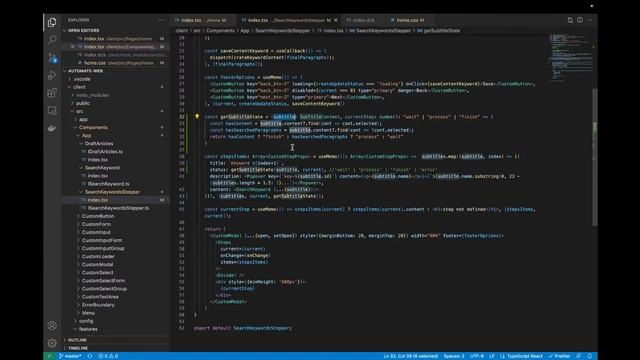Open the Extensions view
640x360 pixels.
click(52, 93)
